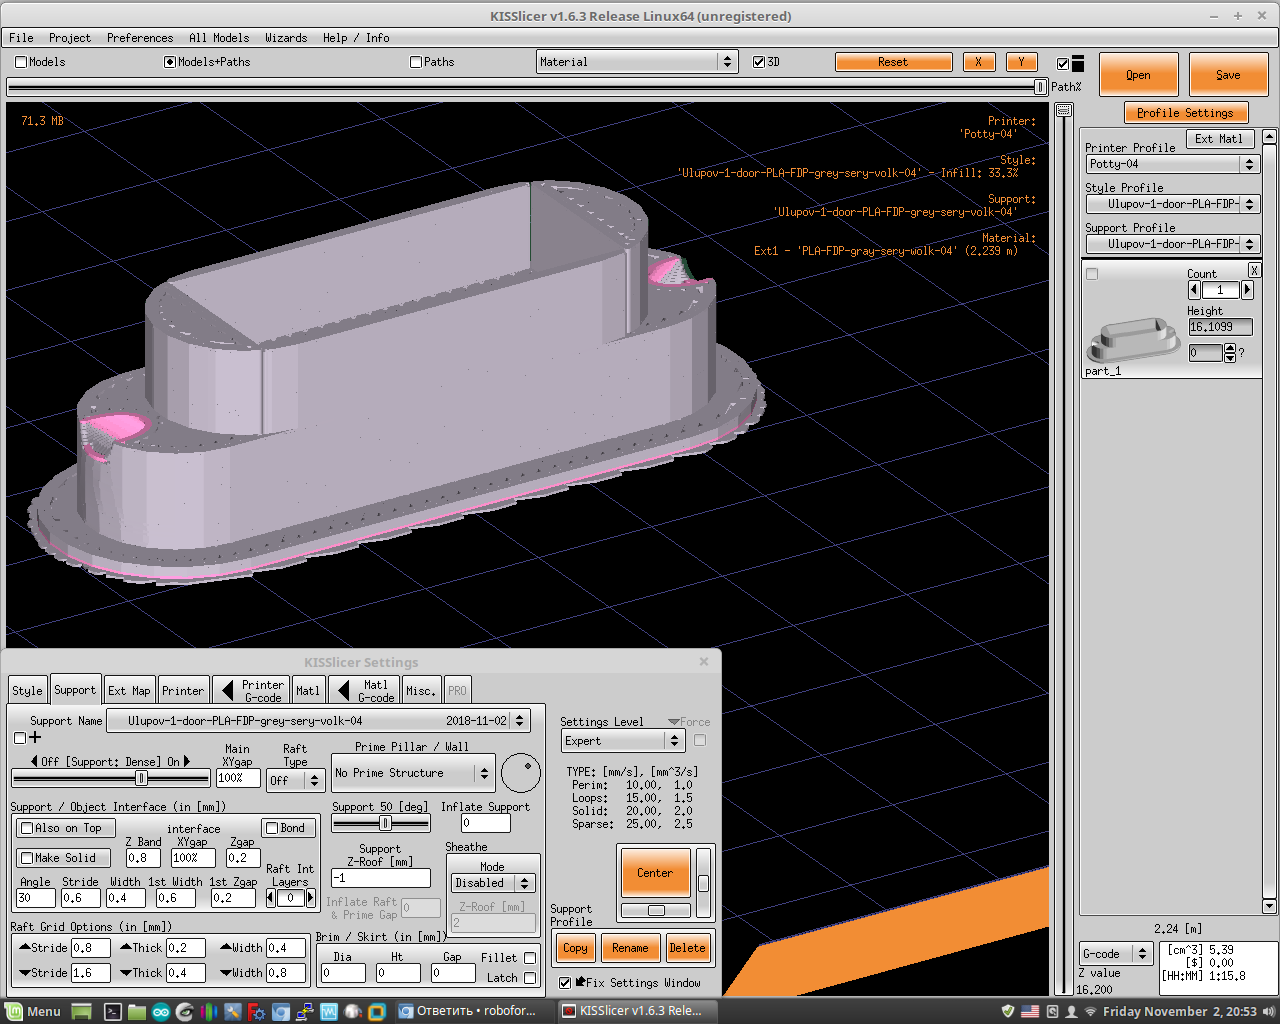
Task: Click the prime pillar position dial
Action: coord(520,773)
